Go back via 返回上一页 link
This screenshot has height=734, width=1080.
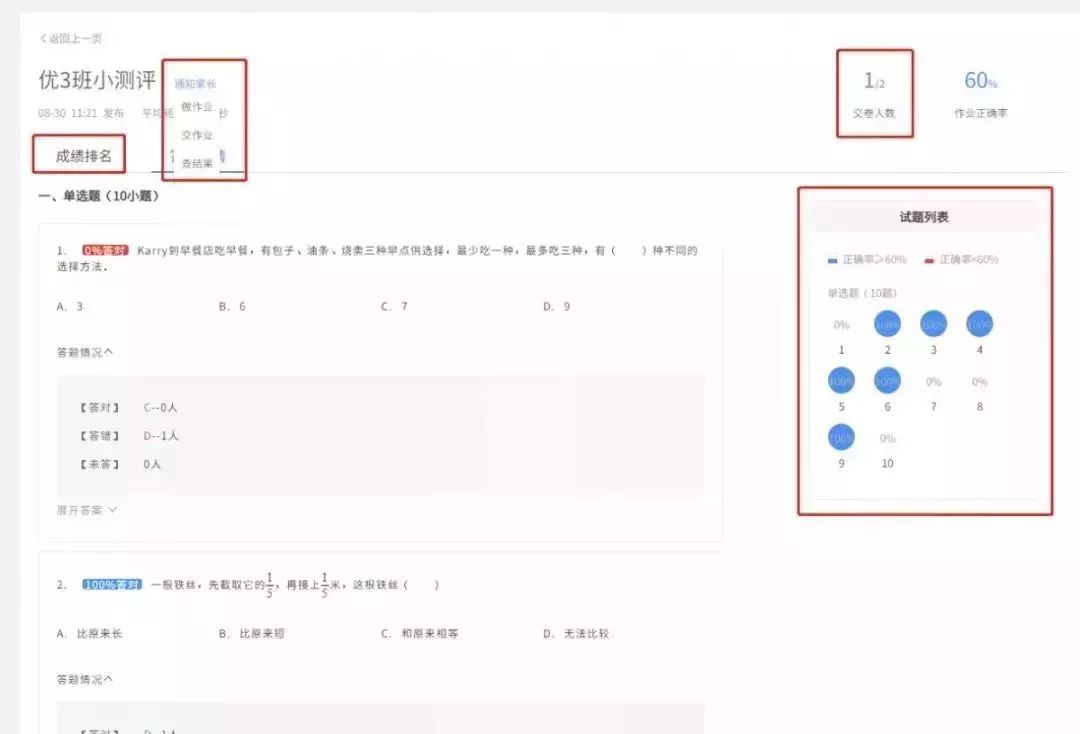[71, 38]
